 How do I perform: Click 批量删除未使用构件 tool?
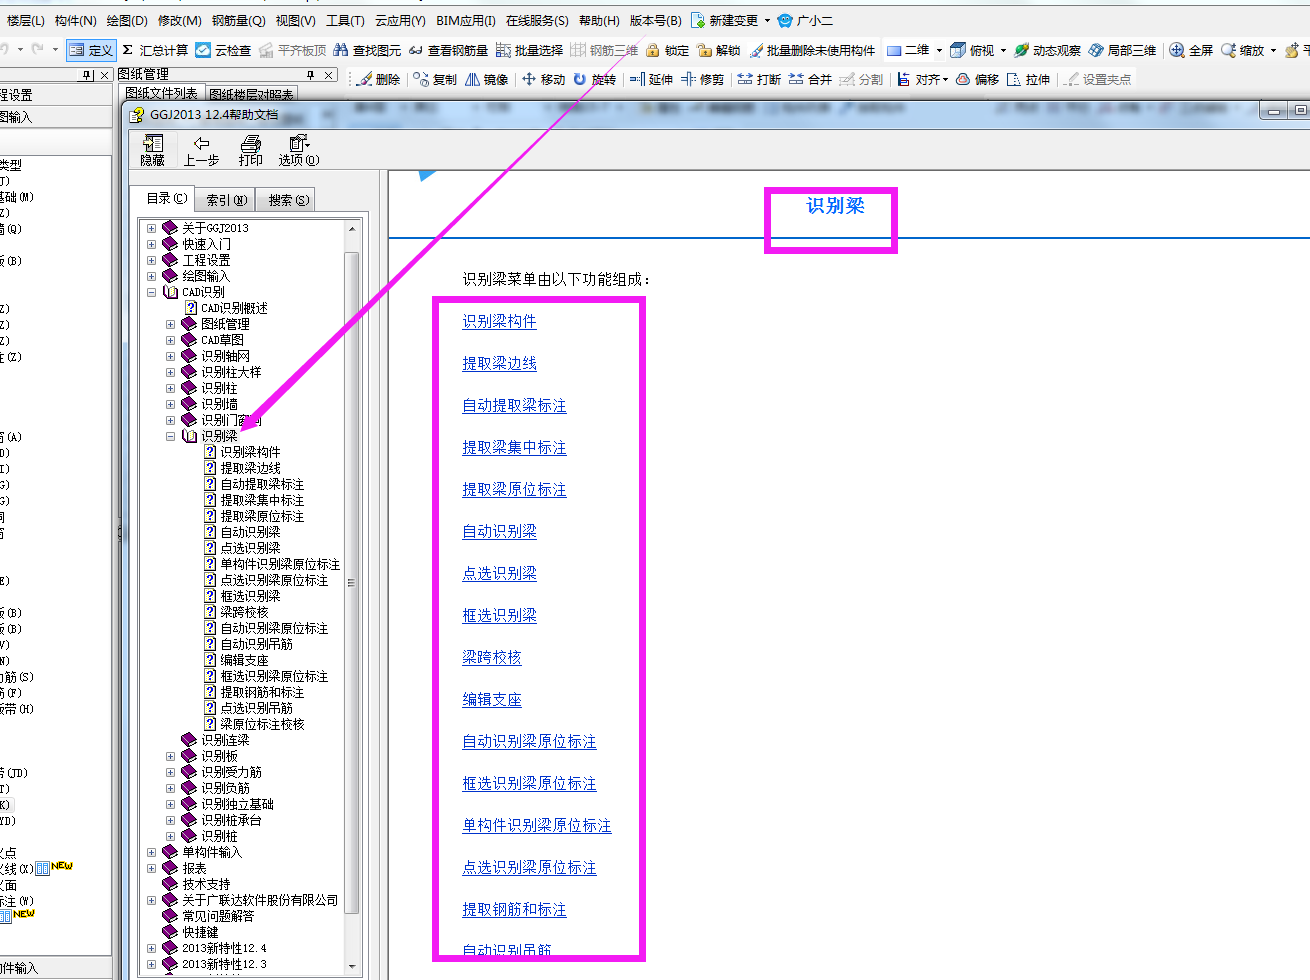[812, 50]
